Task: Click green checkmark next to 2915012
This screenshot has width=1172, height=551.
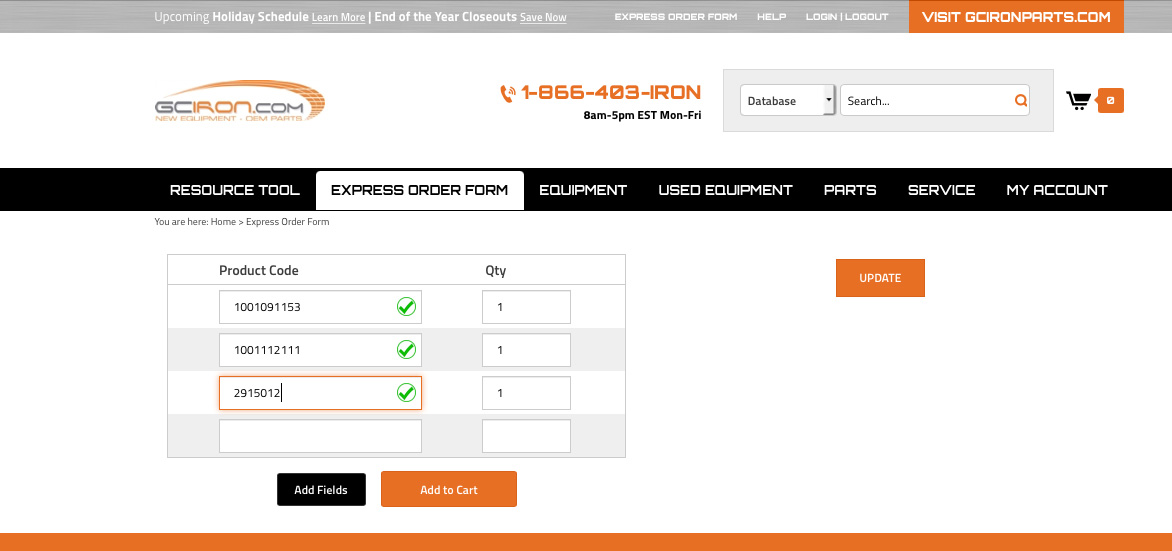Action: click(x=406, y=393)
